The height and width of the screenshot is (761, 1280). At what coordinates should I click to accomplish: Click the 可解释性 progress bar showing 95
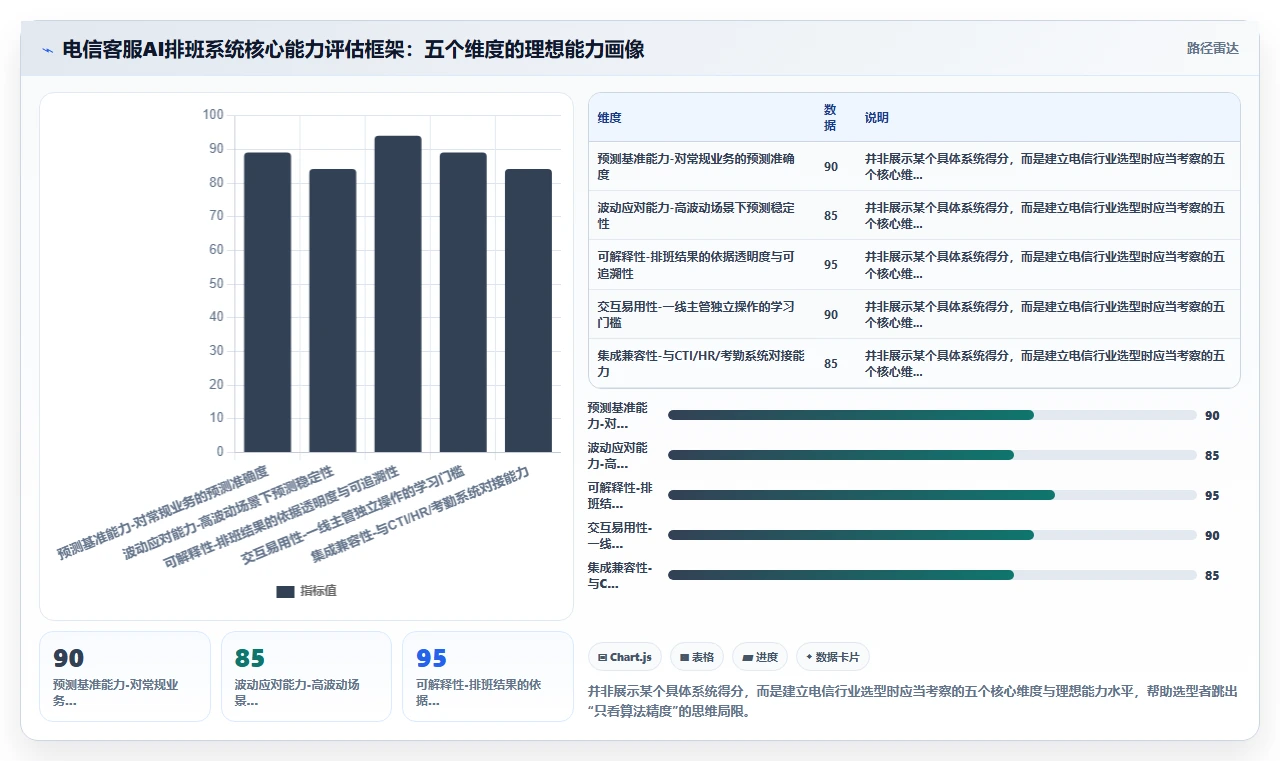click(x=932, y=495)
